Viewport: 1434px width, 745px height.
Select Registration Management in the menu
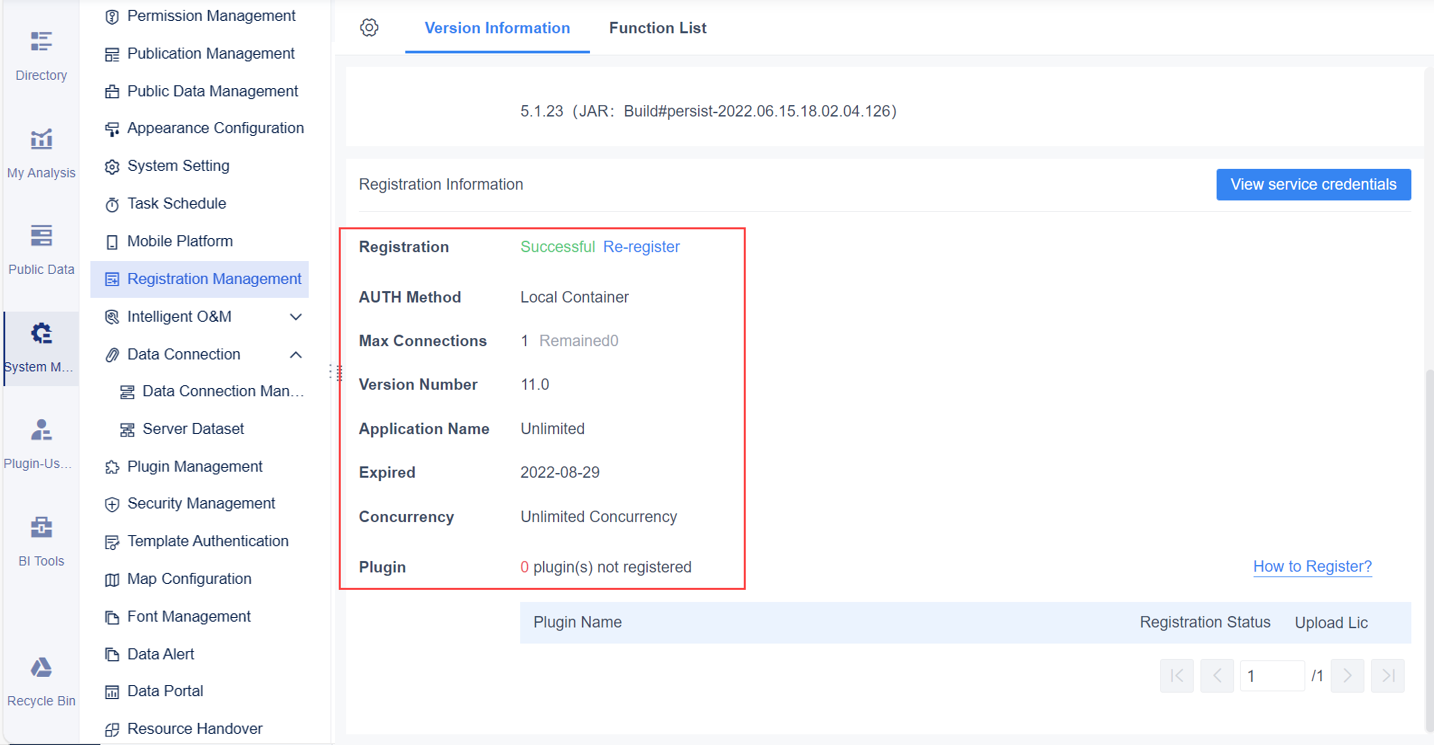214,278
